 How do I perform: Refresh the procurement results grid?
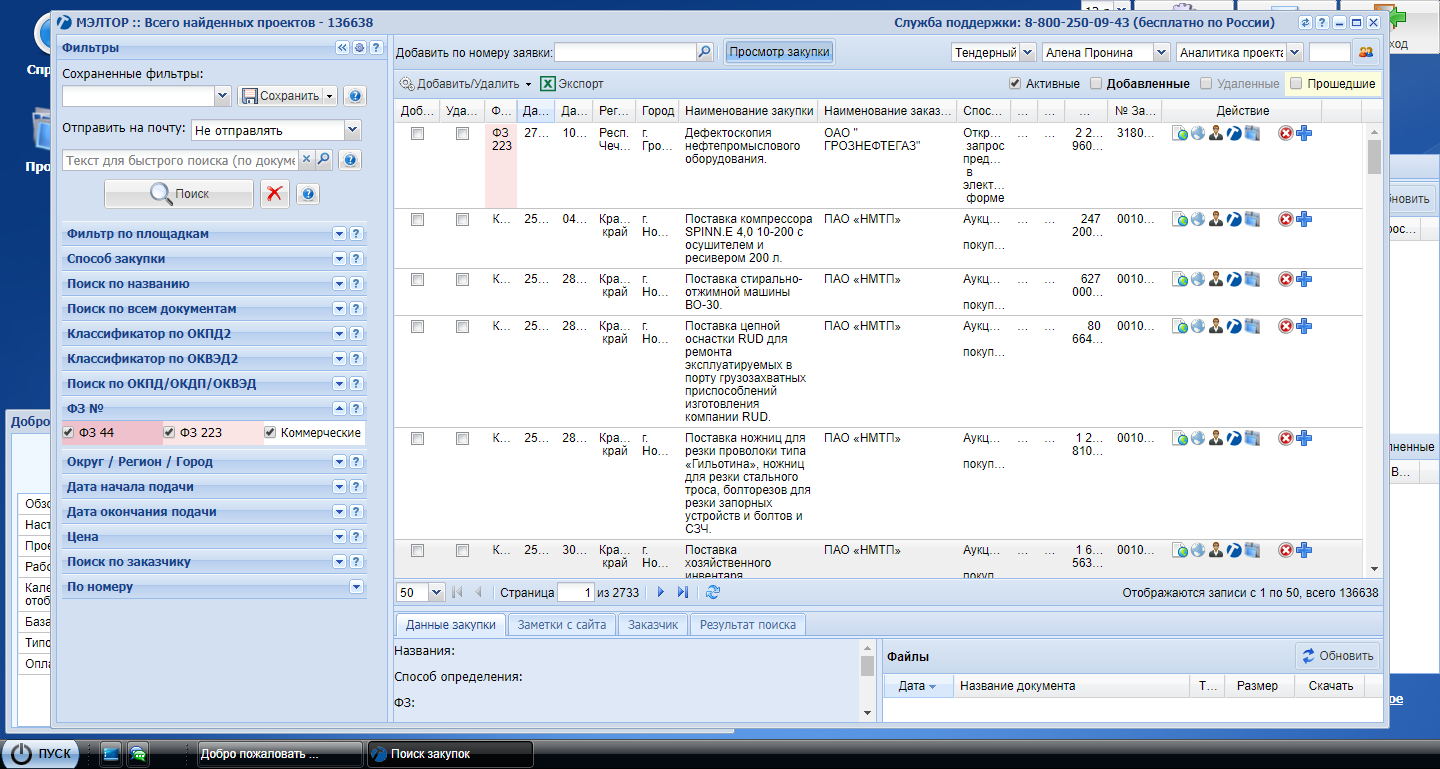pyautogui.click(x=712, y=592)
